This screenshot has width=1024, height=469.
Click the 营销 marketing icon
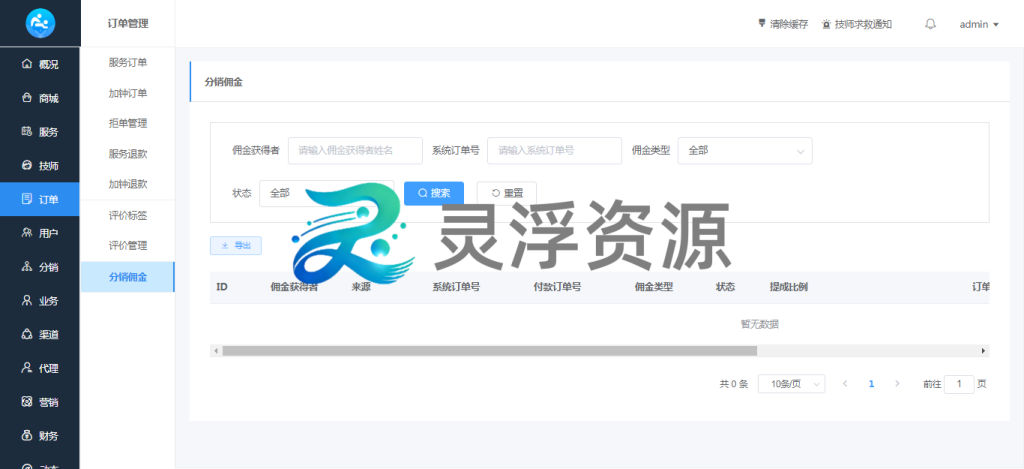coord(27,402)
